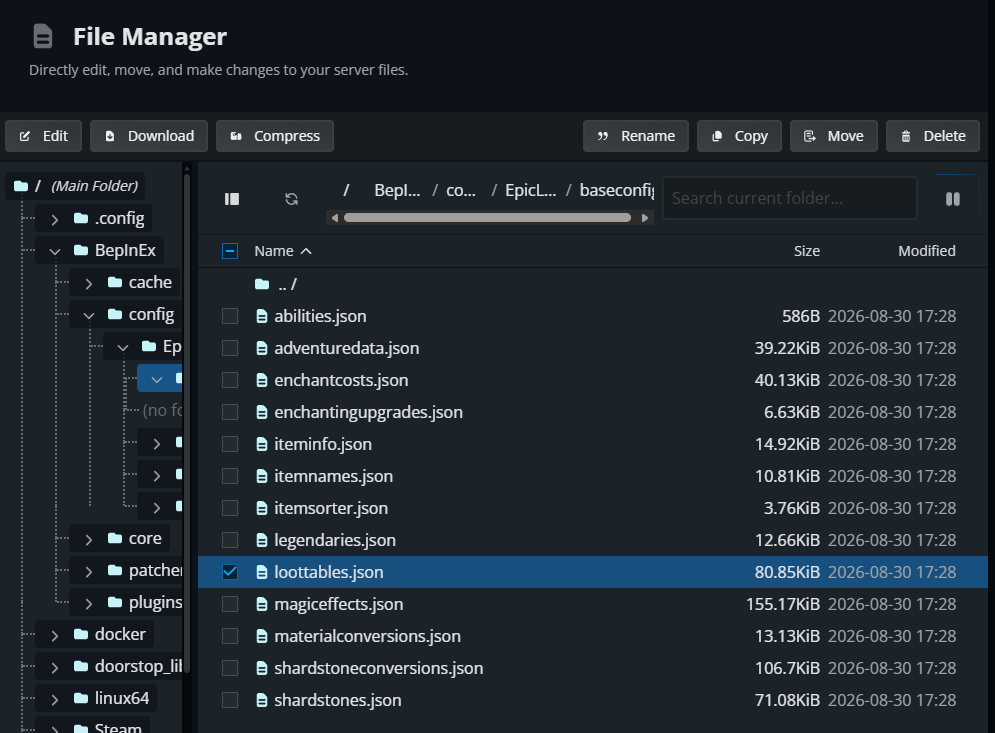Click the docker folder icon in the tree
Image resolution: width=995 pixels, height=733 pixels.
pos(81,634)
